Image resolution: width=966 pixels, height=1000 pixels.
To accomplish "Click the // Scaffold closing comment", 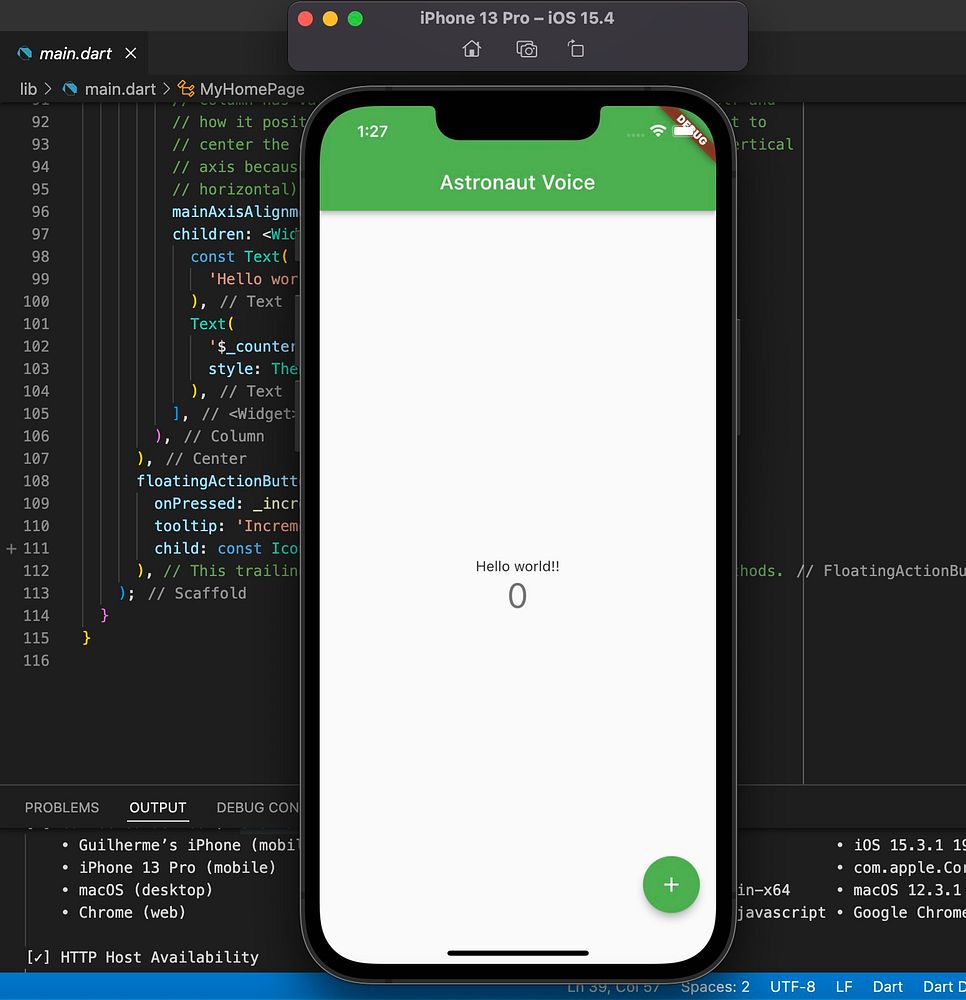I will [197, 593].
